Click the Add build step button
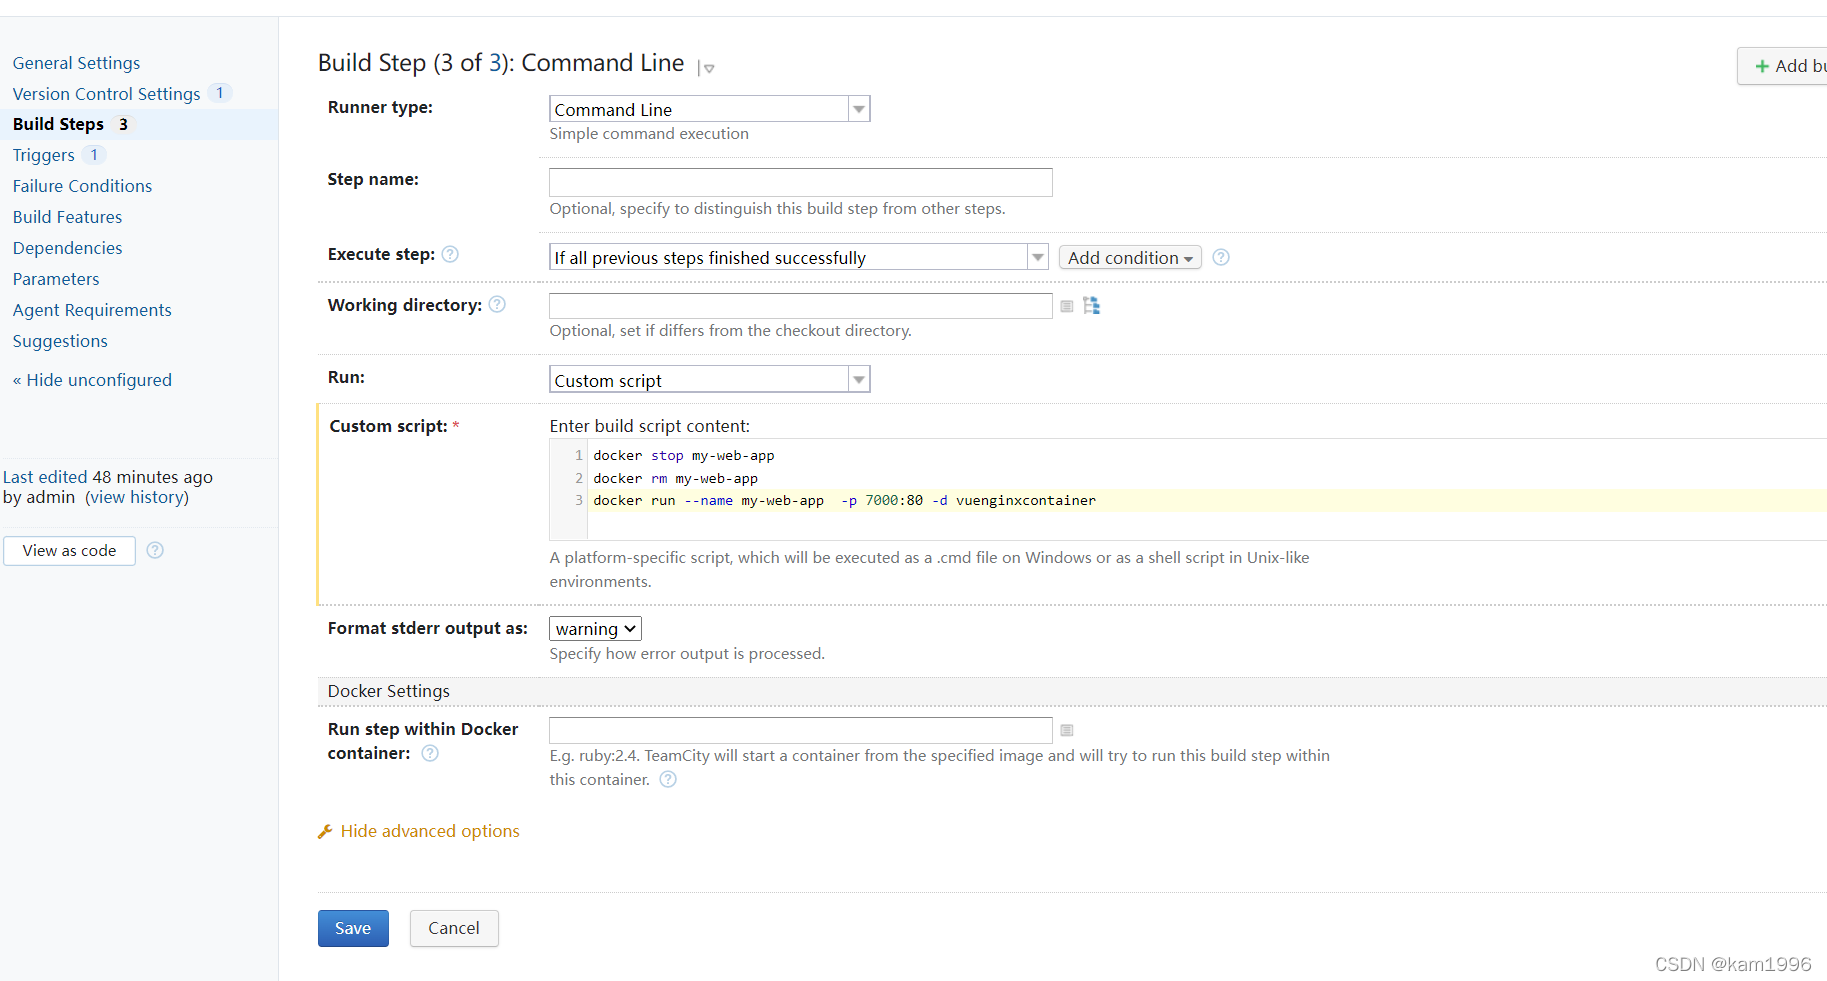The height and width of the screenshot is (981, 1827). 1784,66
